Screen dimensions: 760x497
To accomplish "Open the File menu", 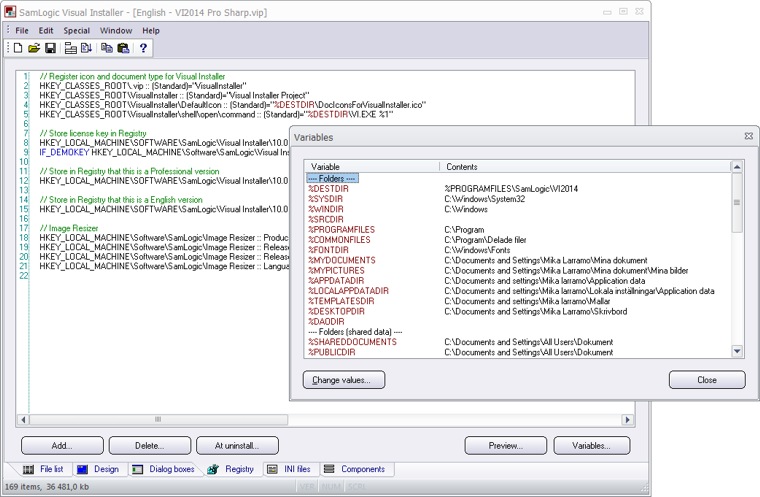I will pos(22,31).
